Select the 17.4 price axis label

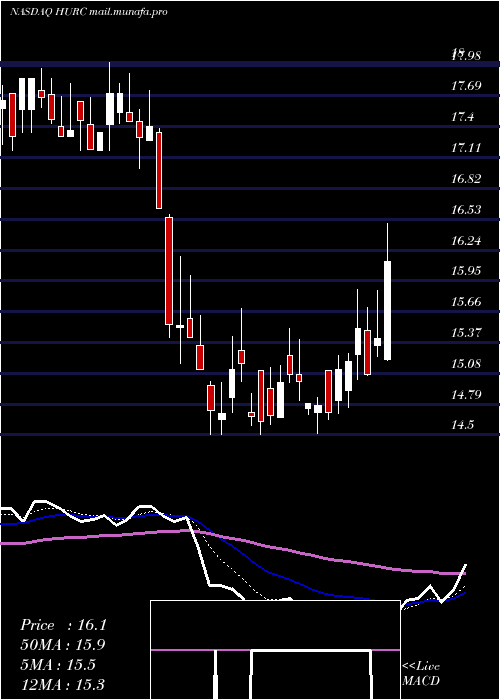[463, 117]
